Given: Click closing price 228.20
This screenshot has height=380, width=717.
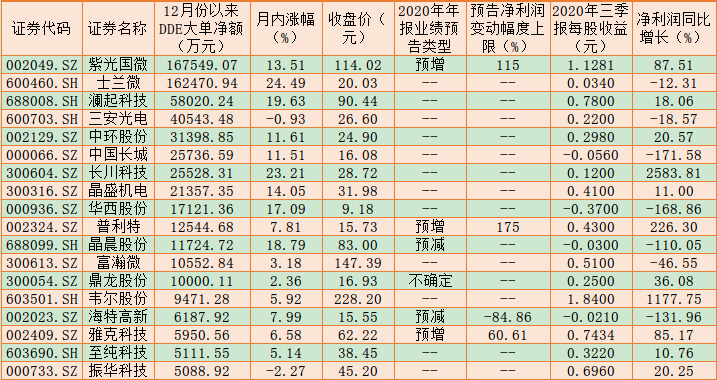Looking at the screenshot, I should pyautogui.click(x=358, y=299).
